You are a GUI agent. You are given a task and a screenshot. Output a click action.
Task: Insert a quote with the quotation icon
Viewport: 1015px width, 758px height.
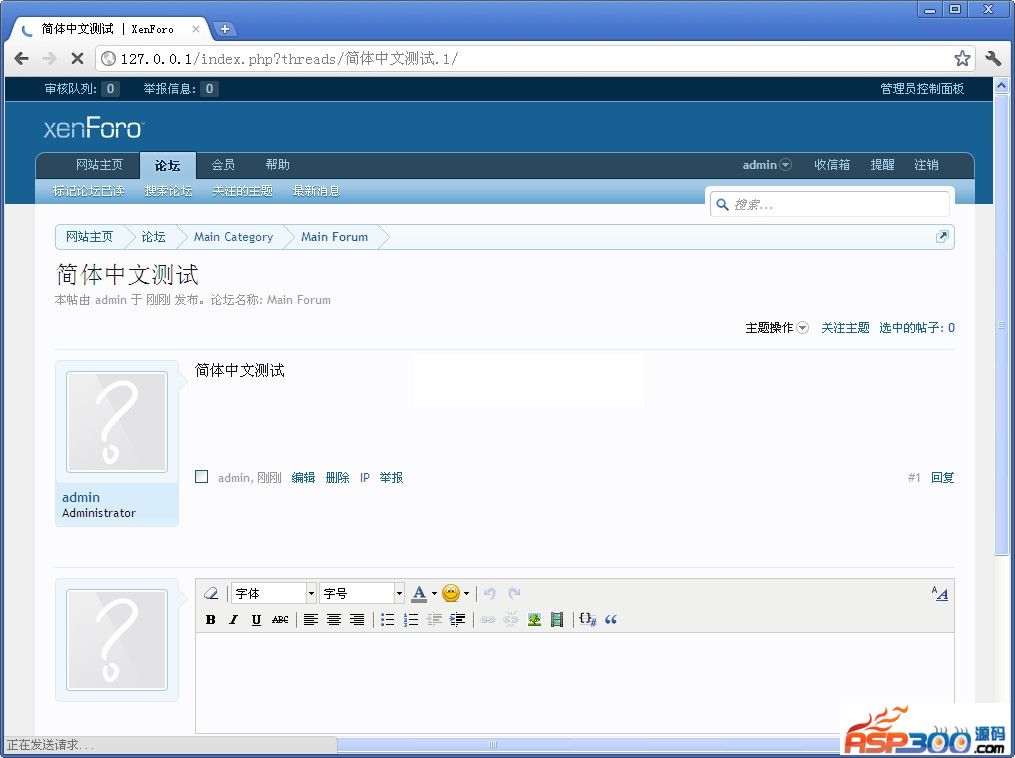pyautogui.click(x=610, y=619)
